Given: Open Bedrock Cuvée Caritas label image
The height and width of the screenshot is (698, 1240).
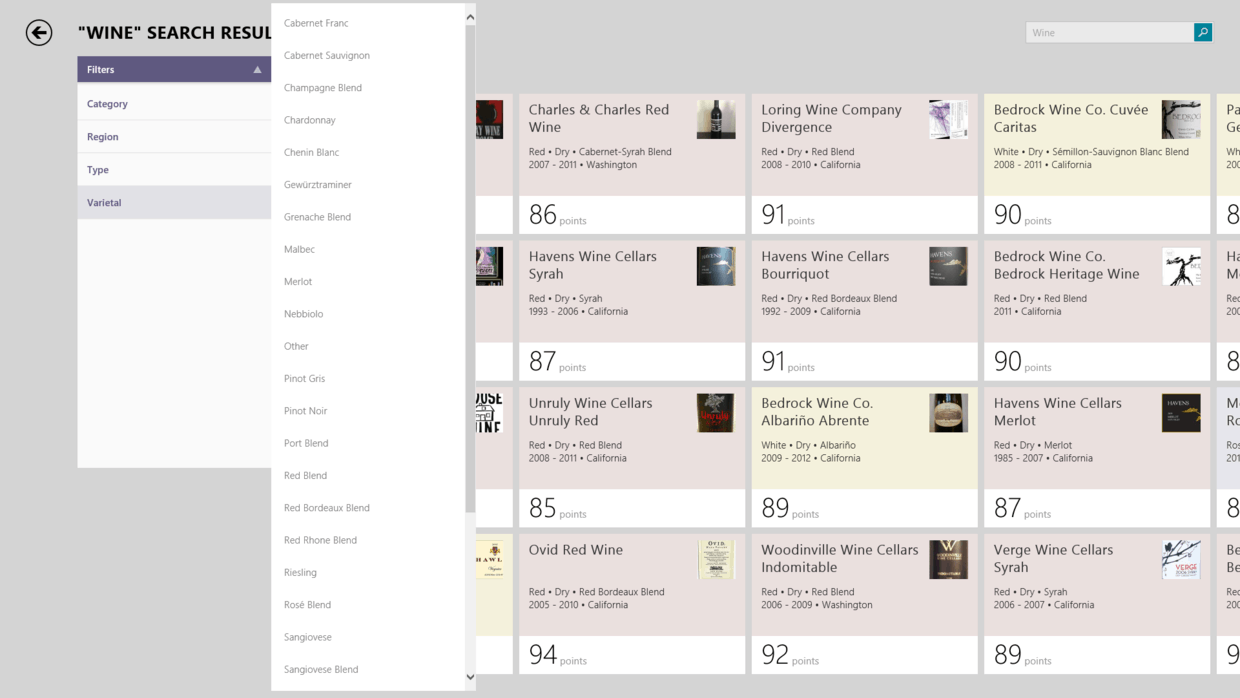Looking at the screenshot, I should 1181,120.
